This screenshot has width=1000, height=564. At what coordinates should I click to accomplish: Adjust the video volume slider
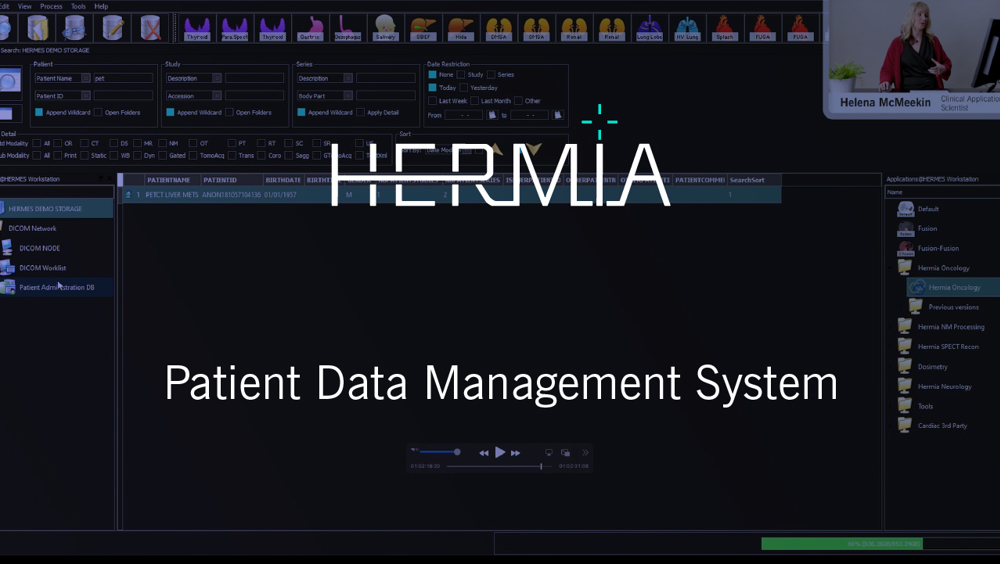coord(442,452)
